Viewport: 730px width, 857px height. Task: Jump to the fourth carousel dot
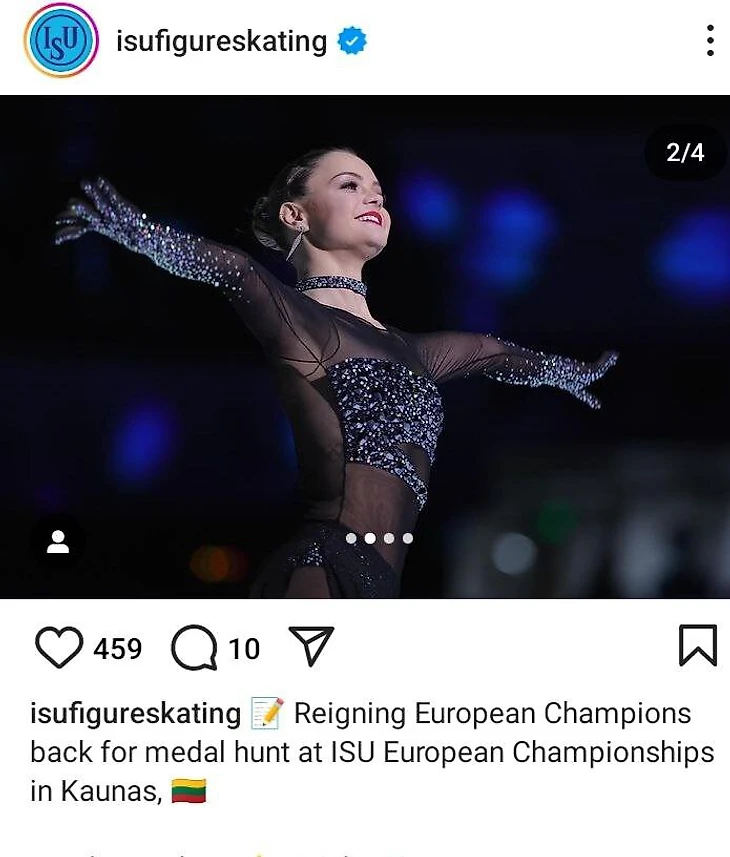point(408,539)
